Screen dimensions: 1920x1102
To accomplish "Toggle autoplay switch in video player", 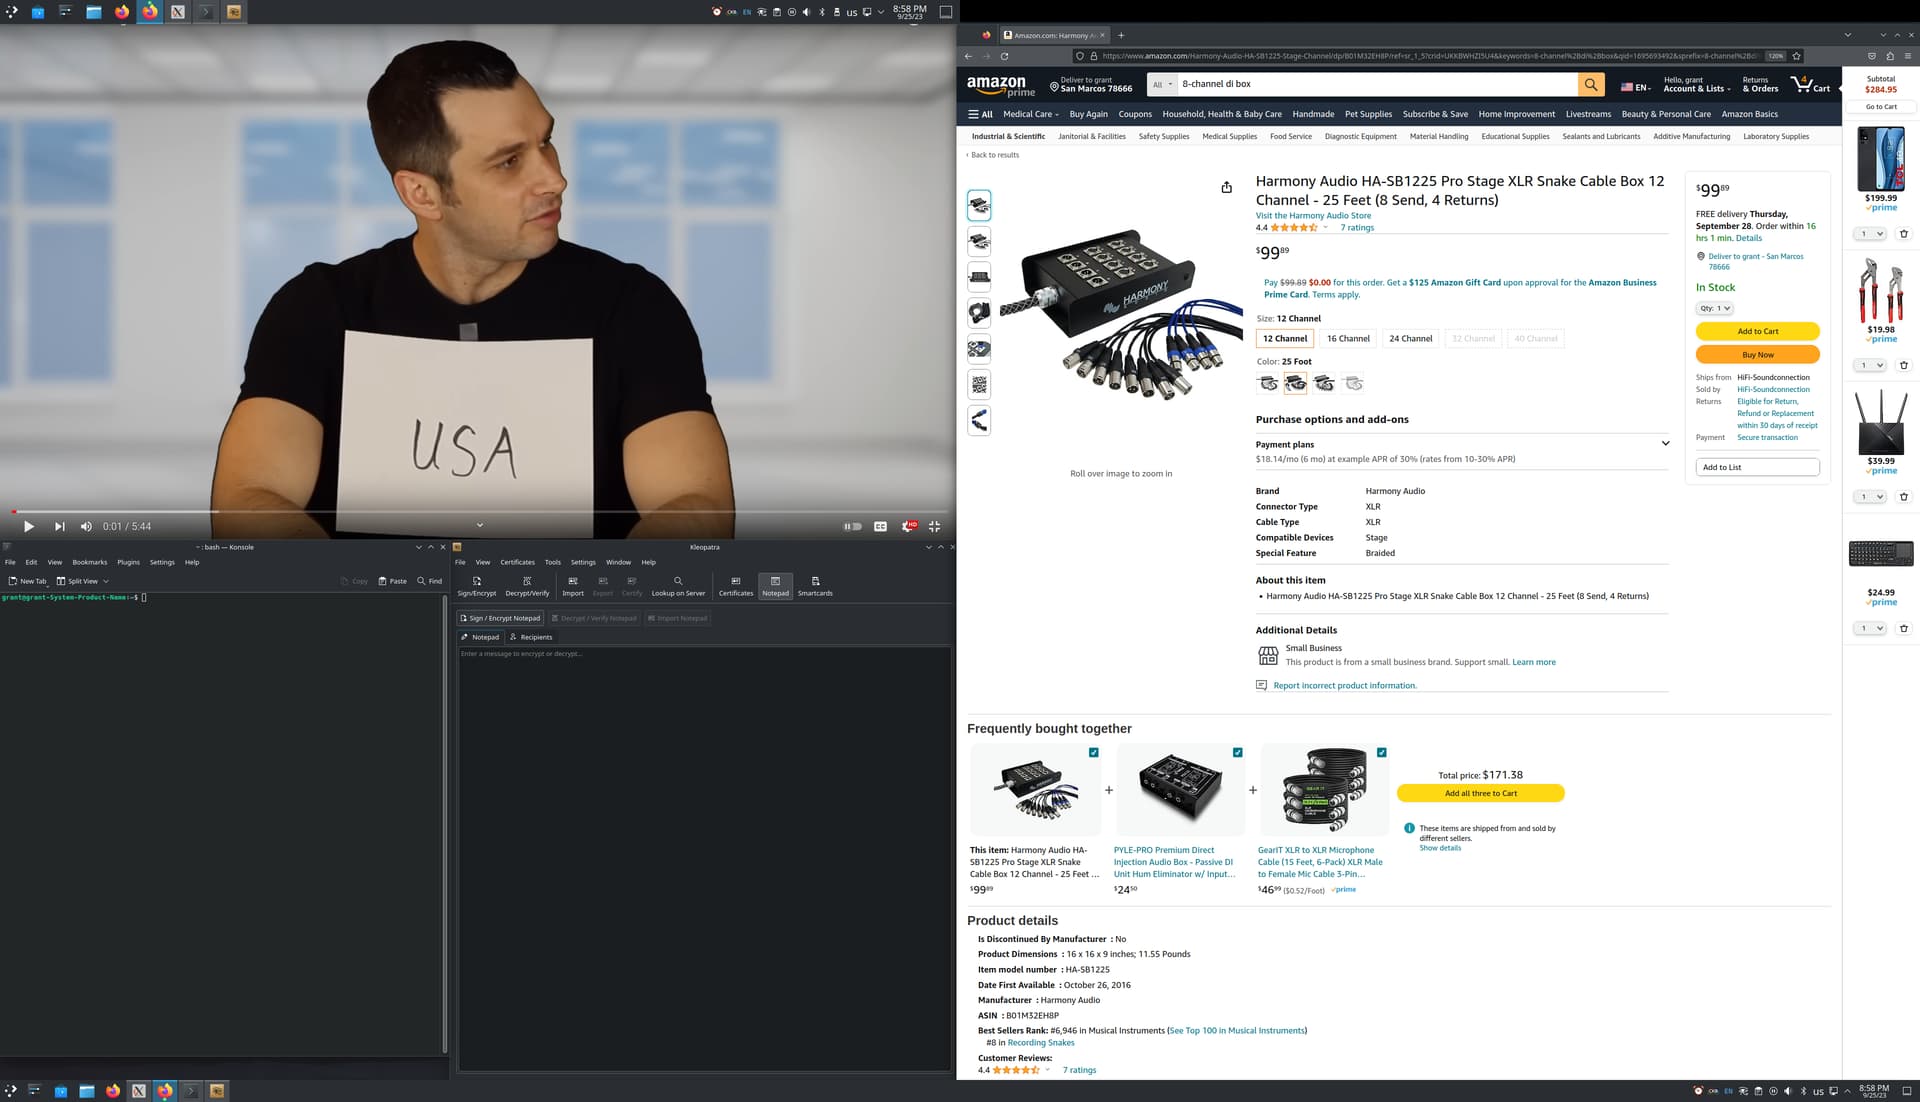I will 852,526.
